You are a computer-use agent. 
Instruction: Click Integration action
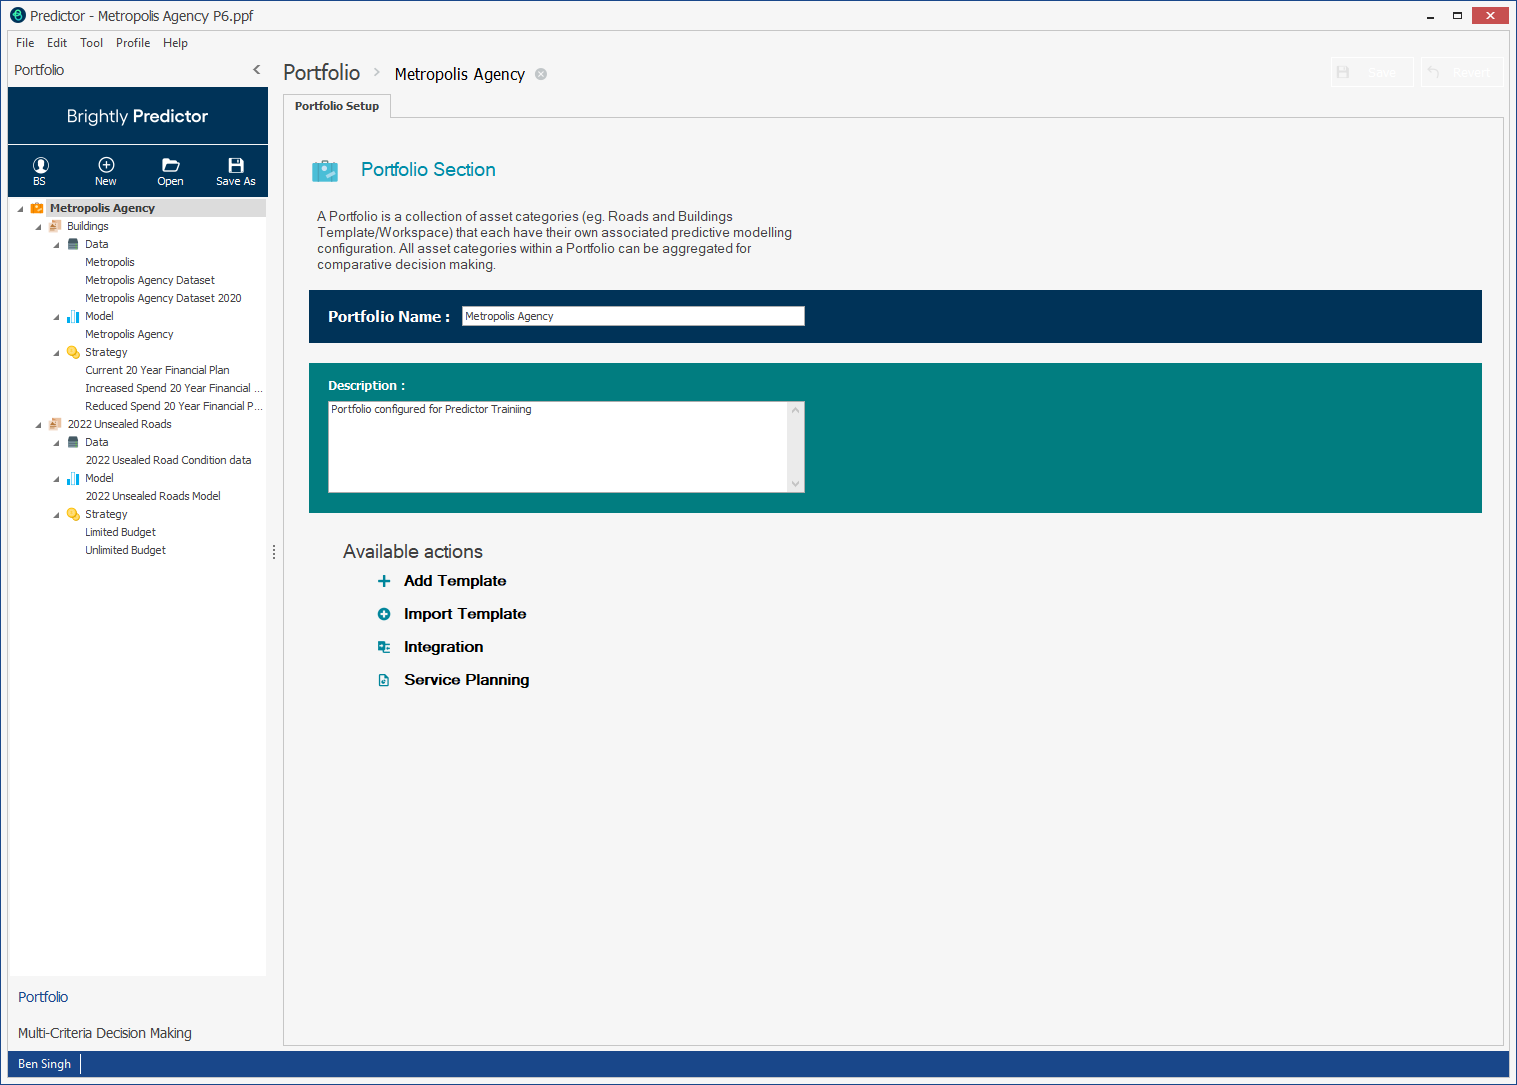[444, 647]
